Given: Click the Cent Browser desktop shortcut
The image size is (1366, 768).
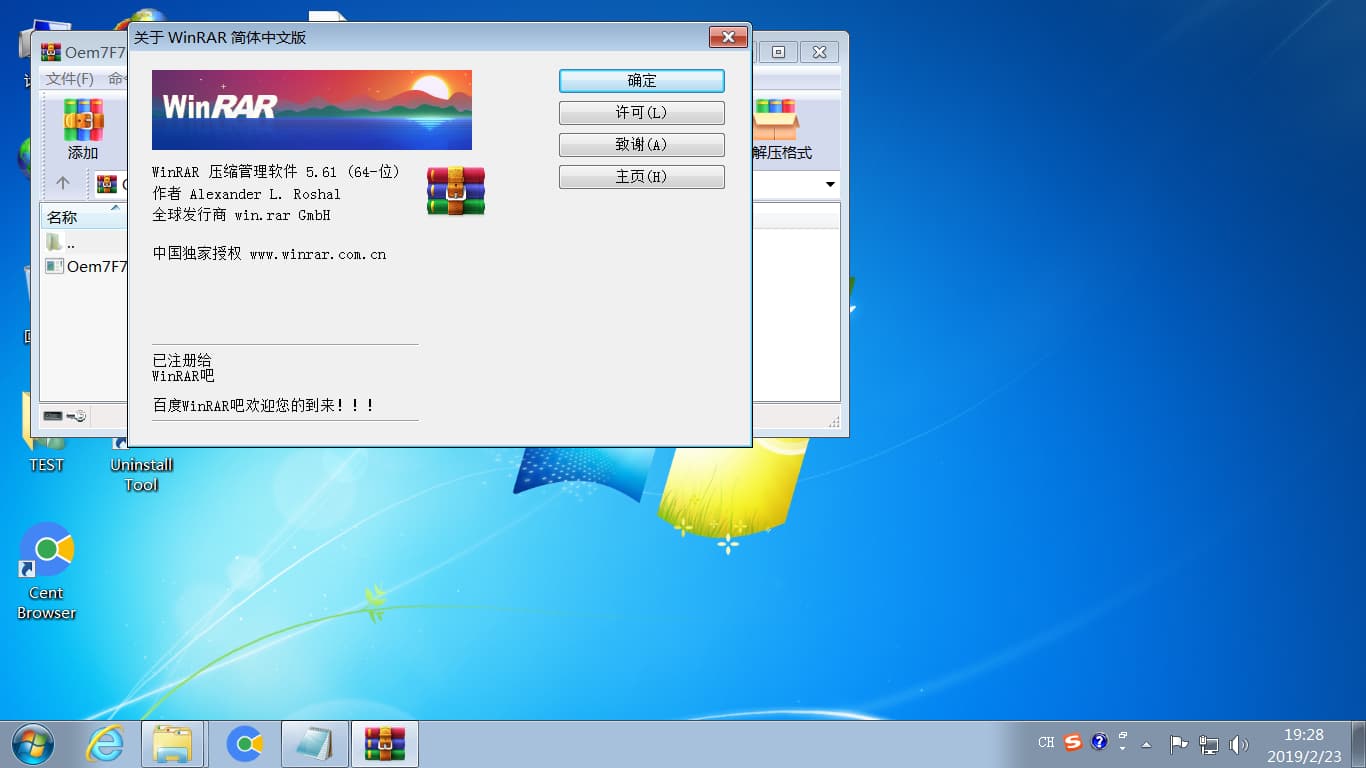Looking at the screenshot, I should click(x=46, y=572).
